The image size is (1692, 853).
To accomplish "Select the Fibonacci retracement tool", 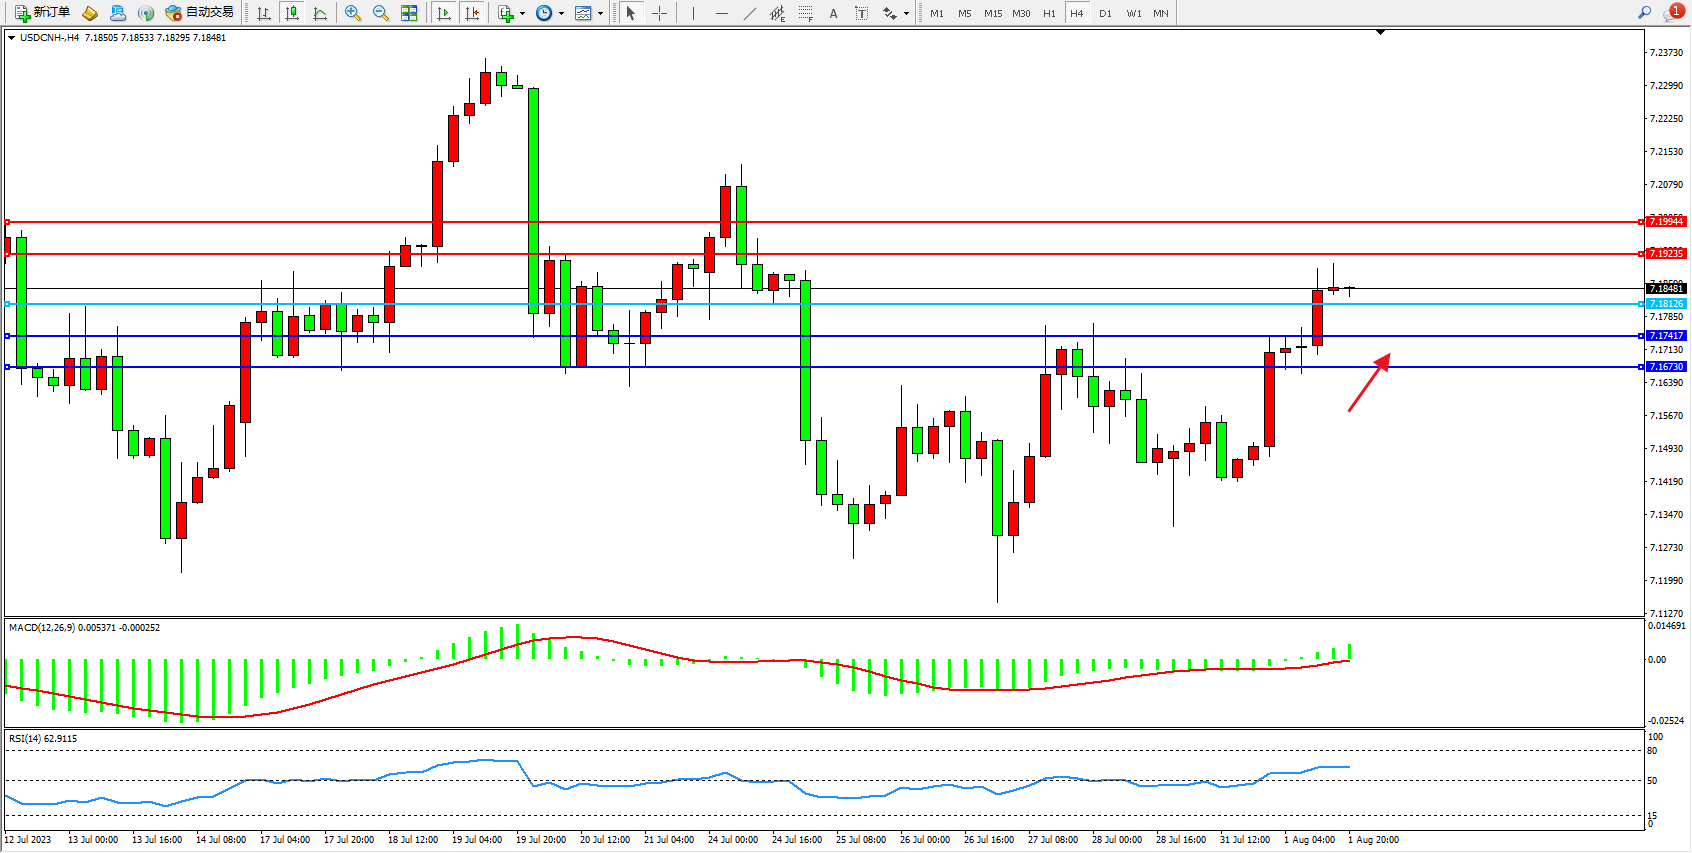I will [x=805, y=13].
